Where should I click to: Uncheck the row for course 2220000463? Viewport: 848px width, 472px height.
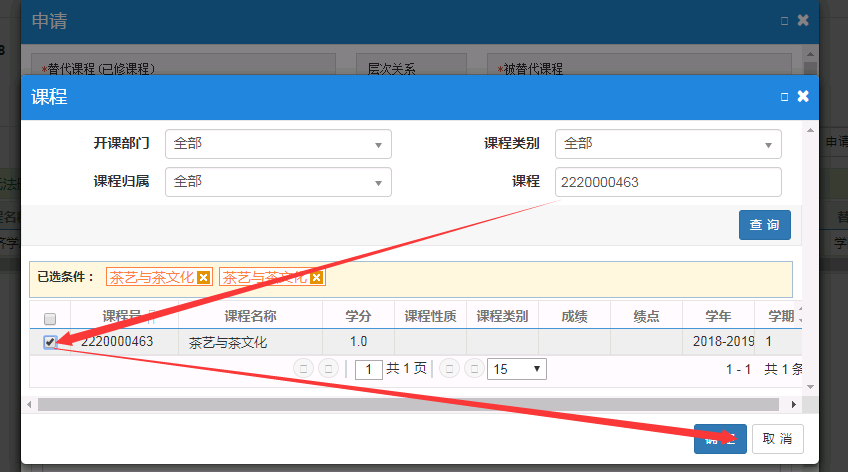coord(50,342)
